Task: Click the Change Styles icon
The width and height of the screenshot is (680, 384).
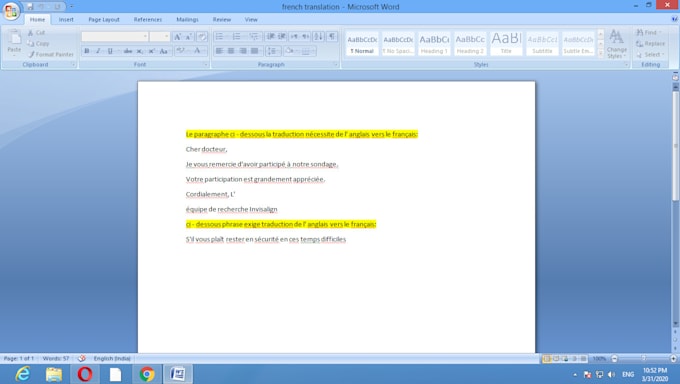Action: 616,43
